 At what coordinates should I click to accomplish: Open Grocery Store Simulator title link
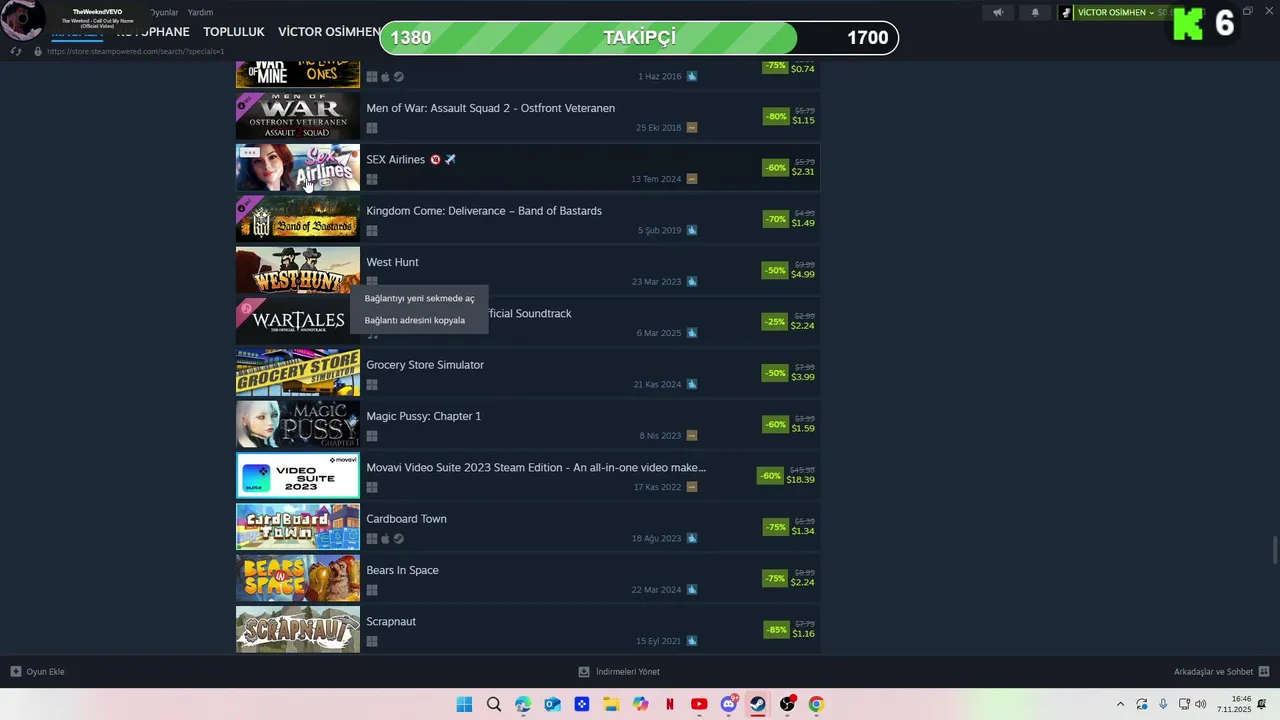pyautogui.click(x=425, y=365)
